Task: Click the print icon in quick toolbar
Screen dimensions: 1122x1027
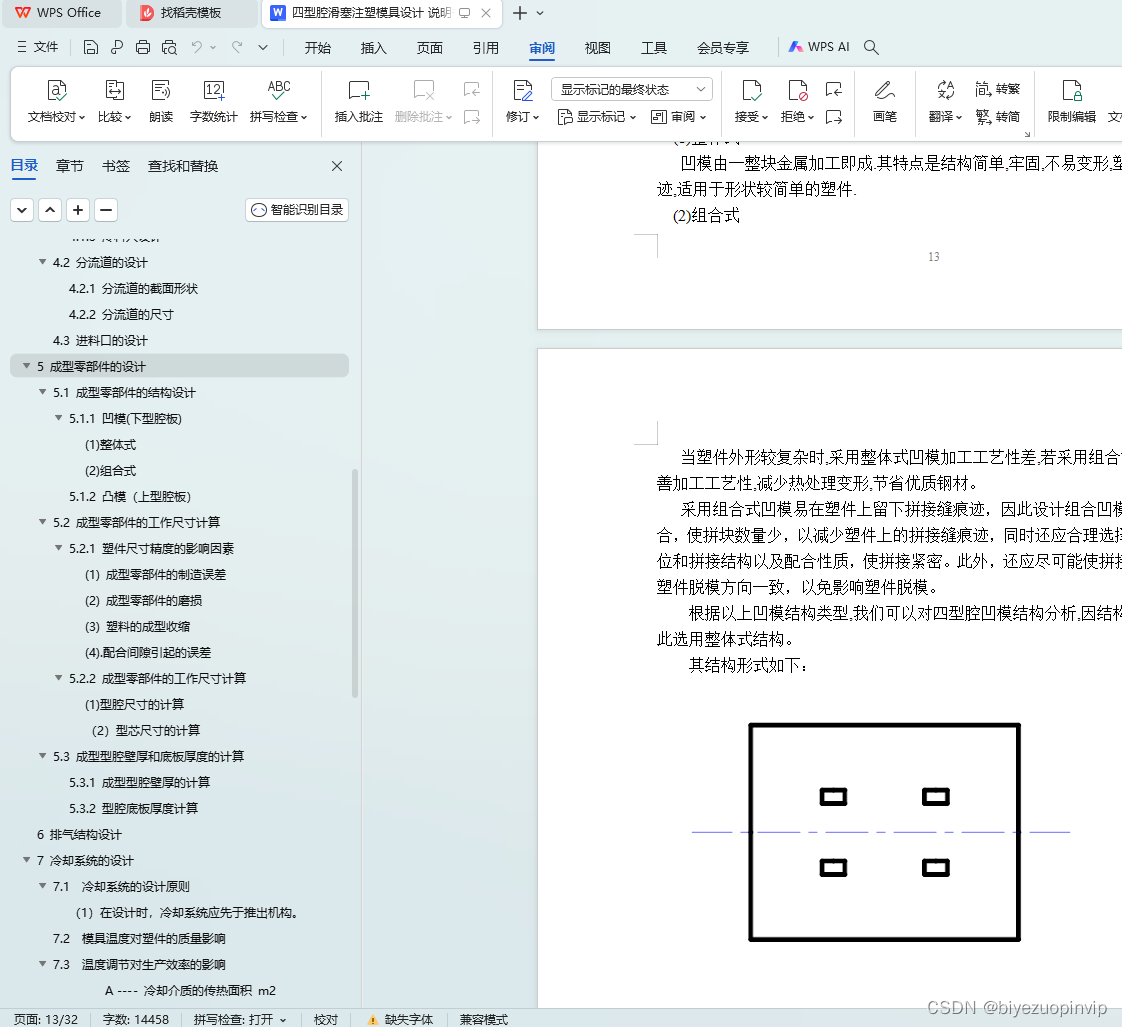Action: pos(142,47)
